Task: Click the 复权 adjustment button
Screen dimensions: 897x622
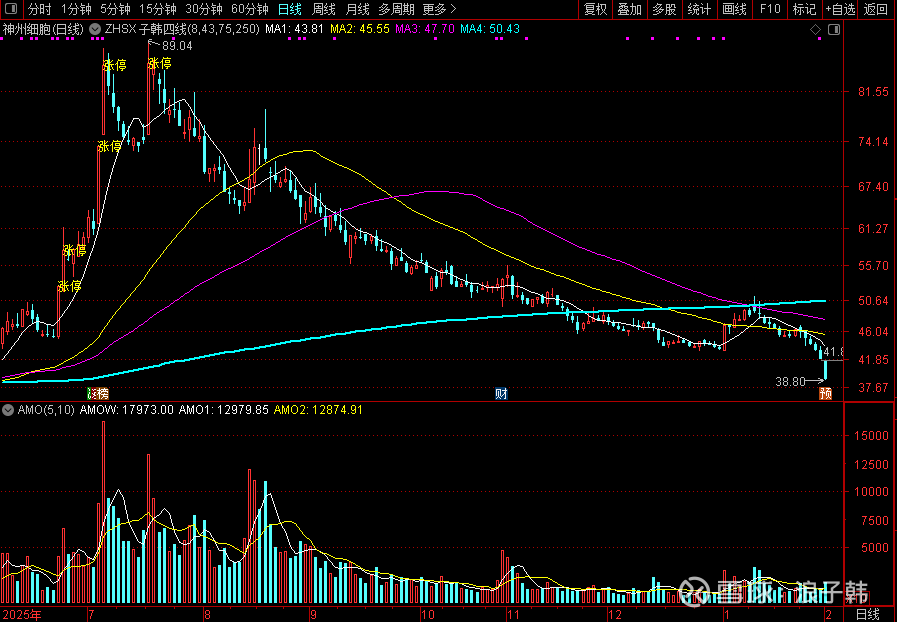Action: pyautogui.click(x=595, y=9)
